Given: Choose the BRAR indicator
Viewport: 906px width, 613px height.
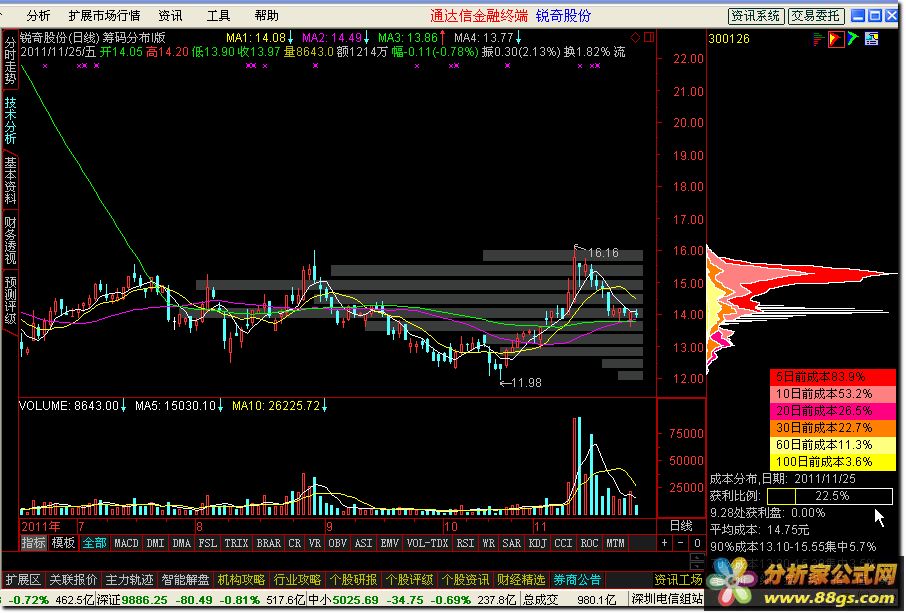Looking at the screenshot, I should tap(269, 544).
